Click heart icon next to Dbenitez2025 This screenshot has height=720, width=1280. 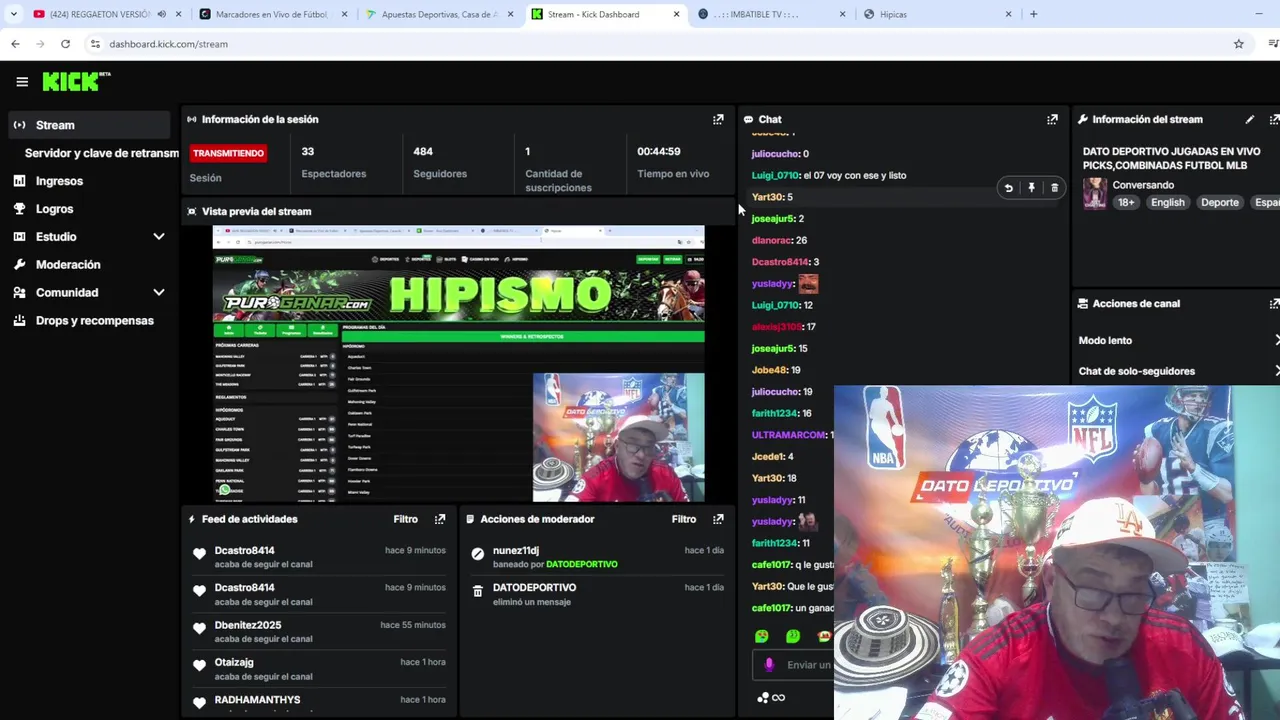[199, 629]
